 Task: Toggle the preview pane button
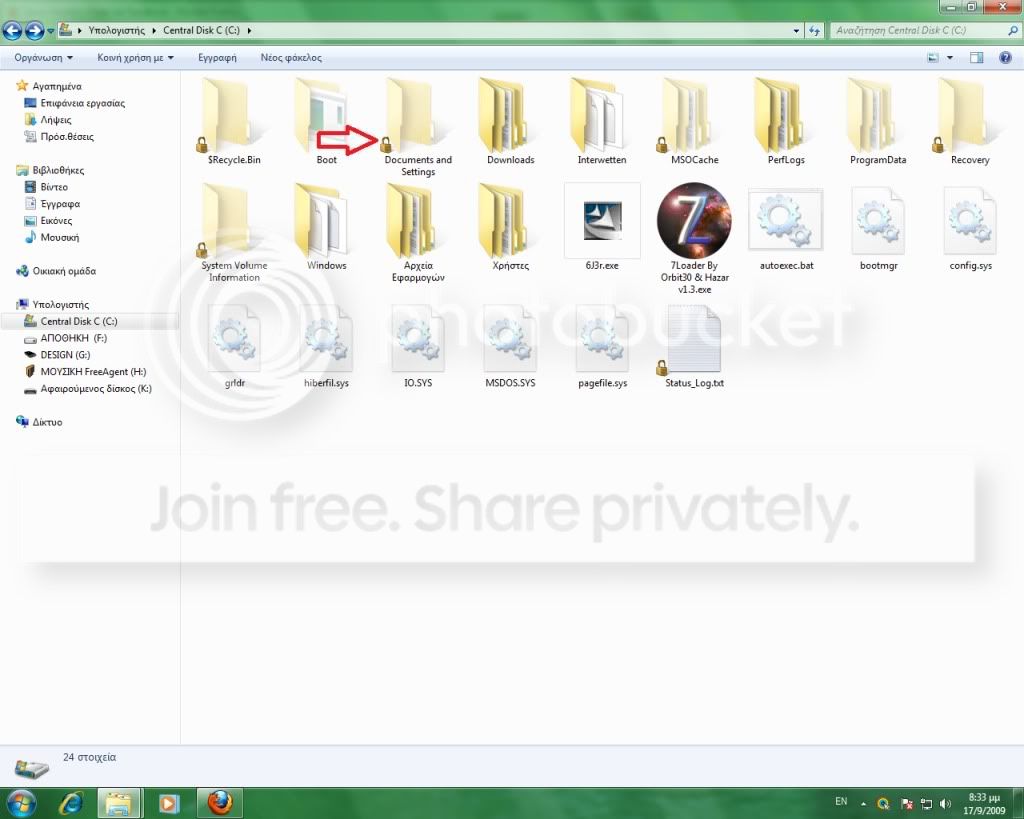(976, 57)
